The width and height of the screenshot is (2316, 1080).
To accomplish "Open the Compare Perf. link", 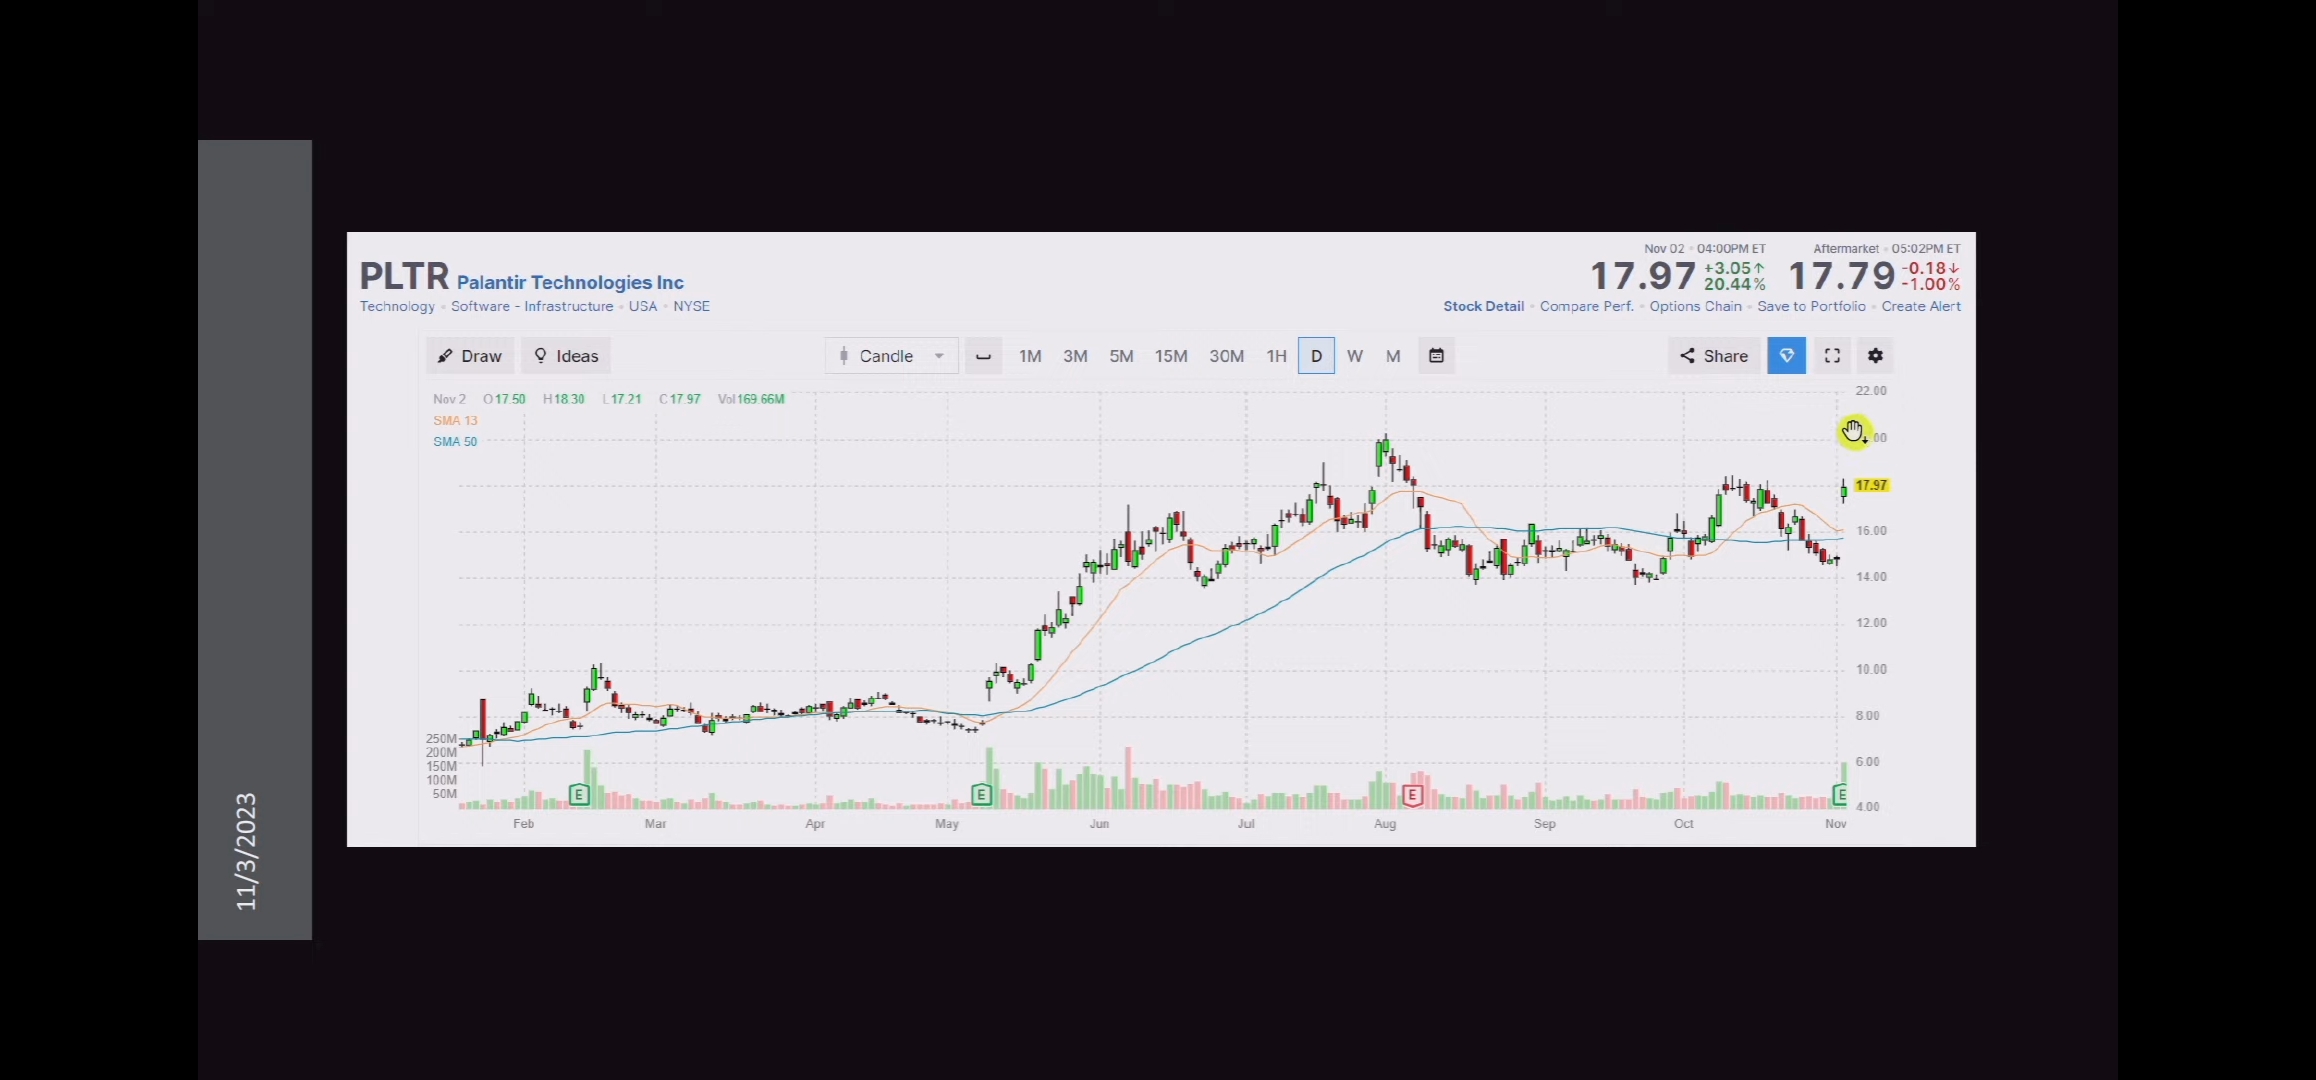I will click(1586, 306).
